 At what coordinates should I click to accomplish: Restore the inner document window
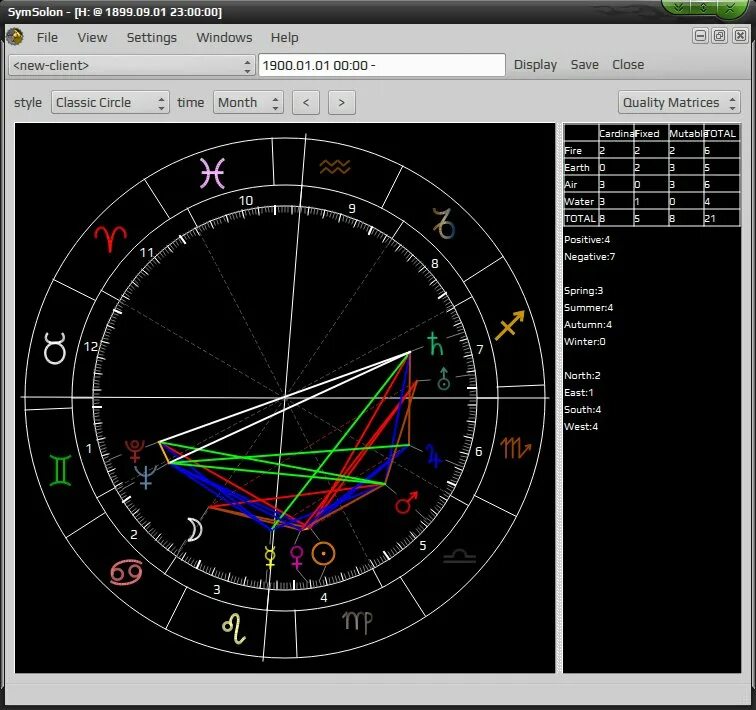click(x=720, y=36)
